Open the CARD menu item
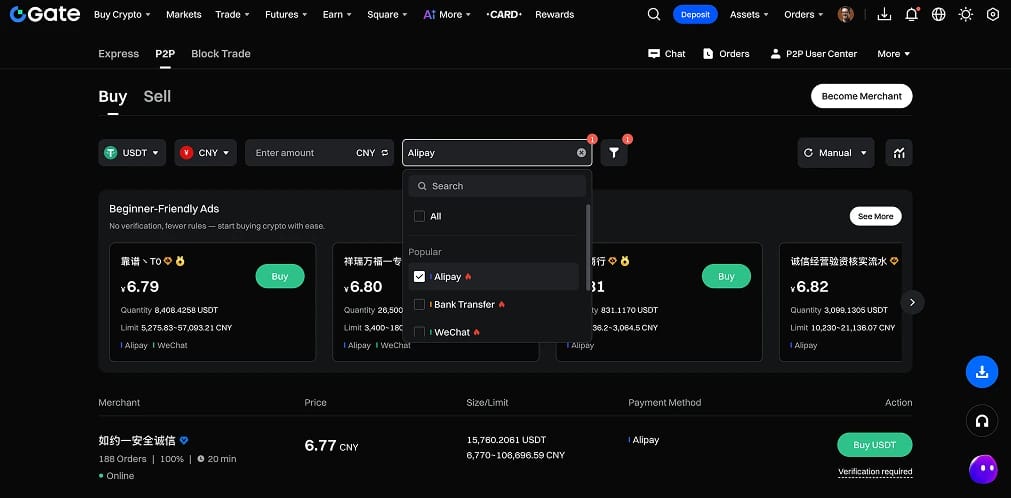This screenshot has height=498, width=1011. pos(504,14)
